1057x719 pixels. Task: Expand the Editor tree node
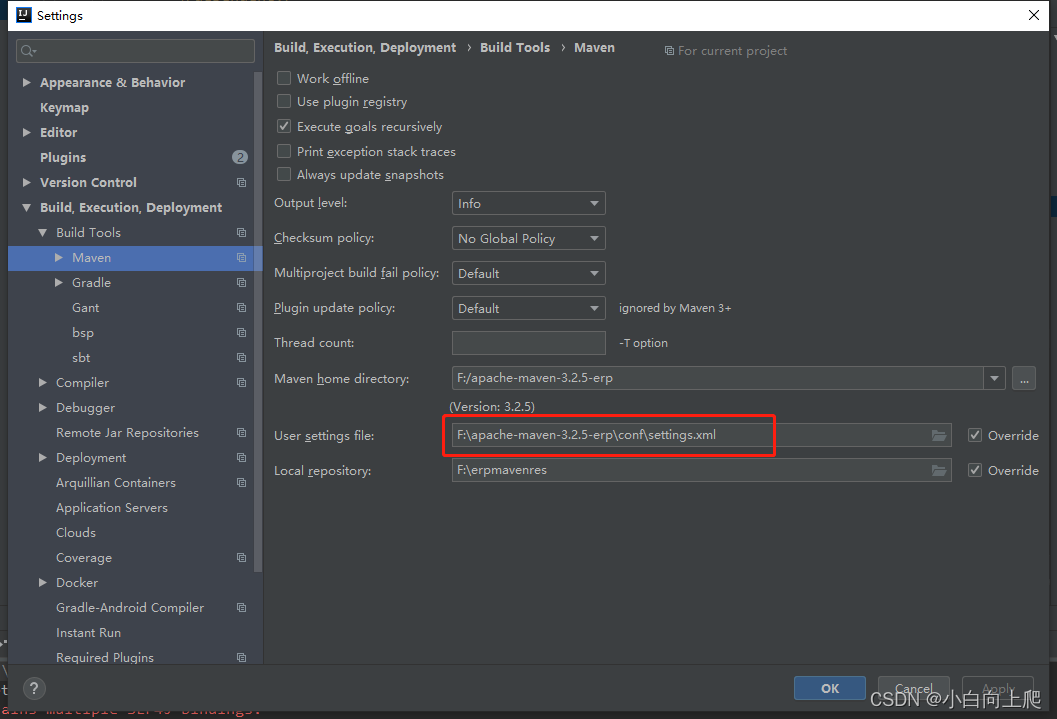coord(26,132)
